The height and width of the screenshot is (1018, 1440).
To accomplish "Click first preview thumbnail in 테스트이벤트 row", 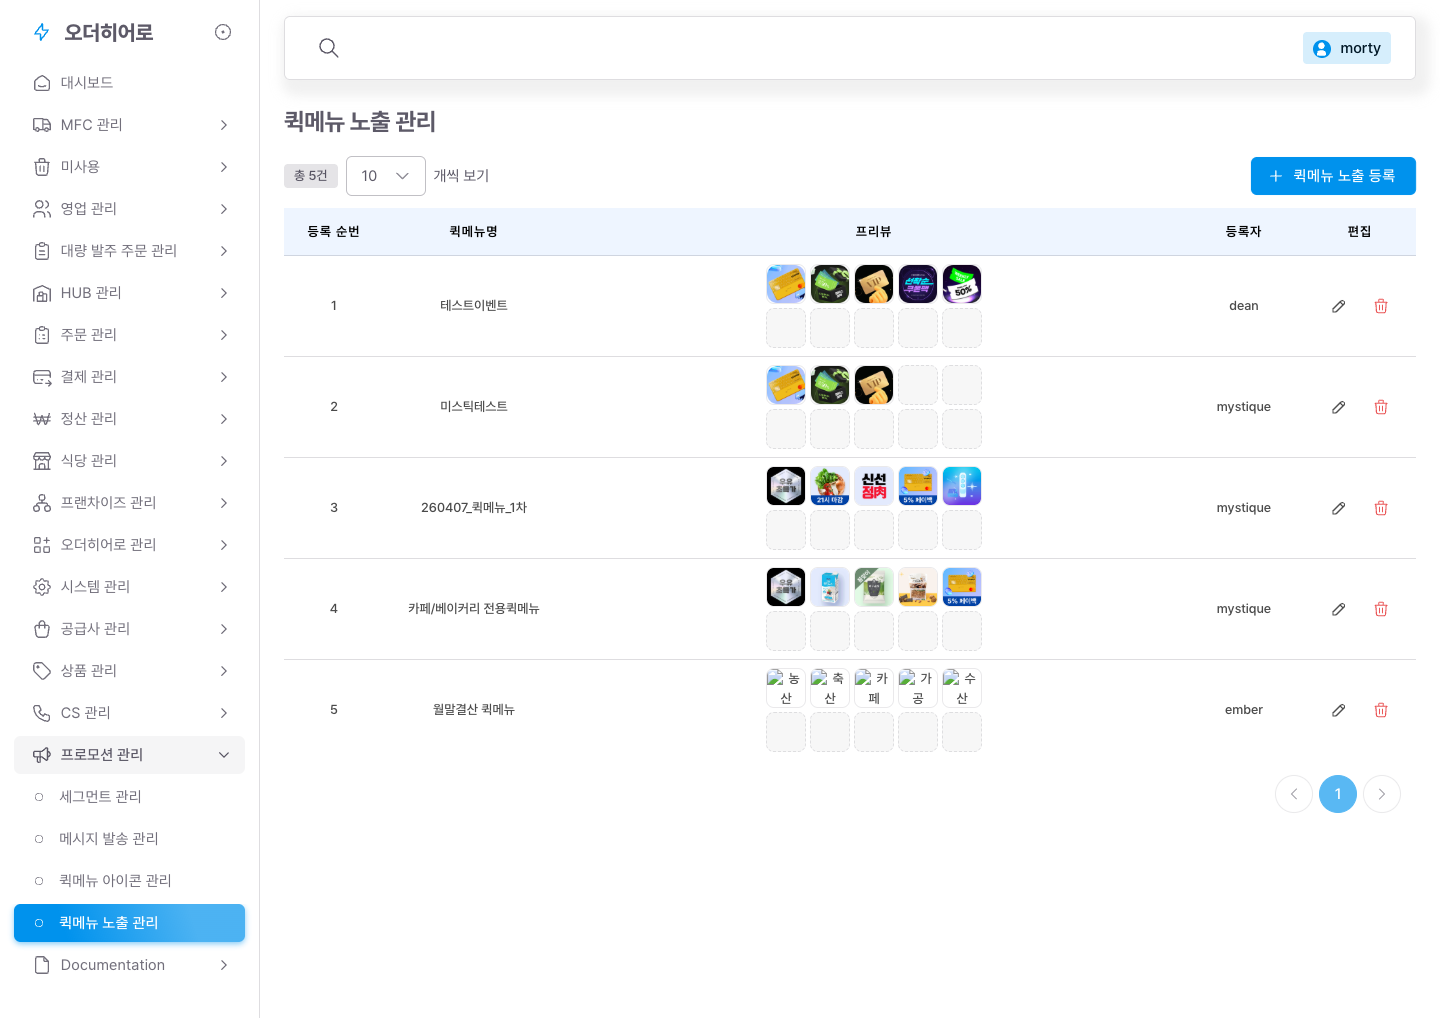I will click(x=786, y=284).
